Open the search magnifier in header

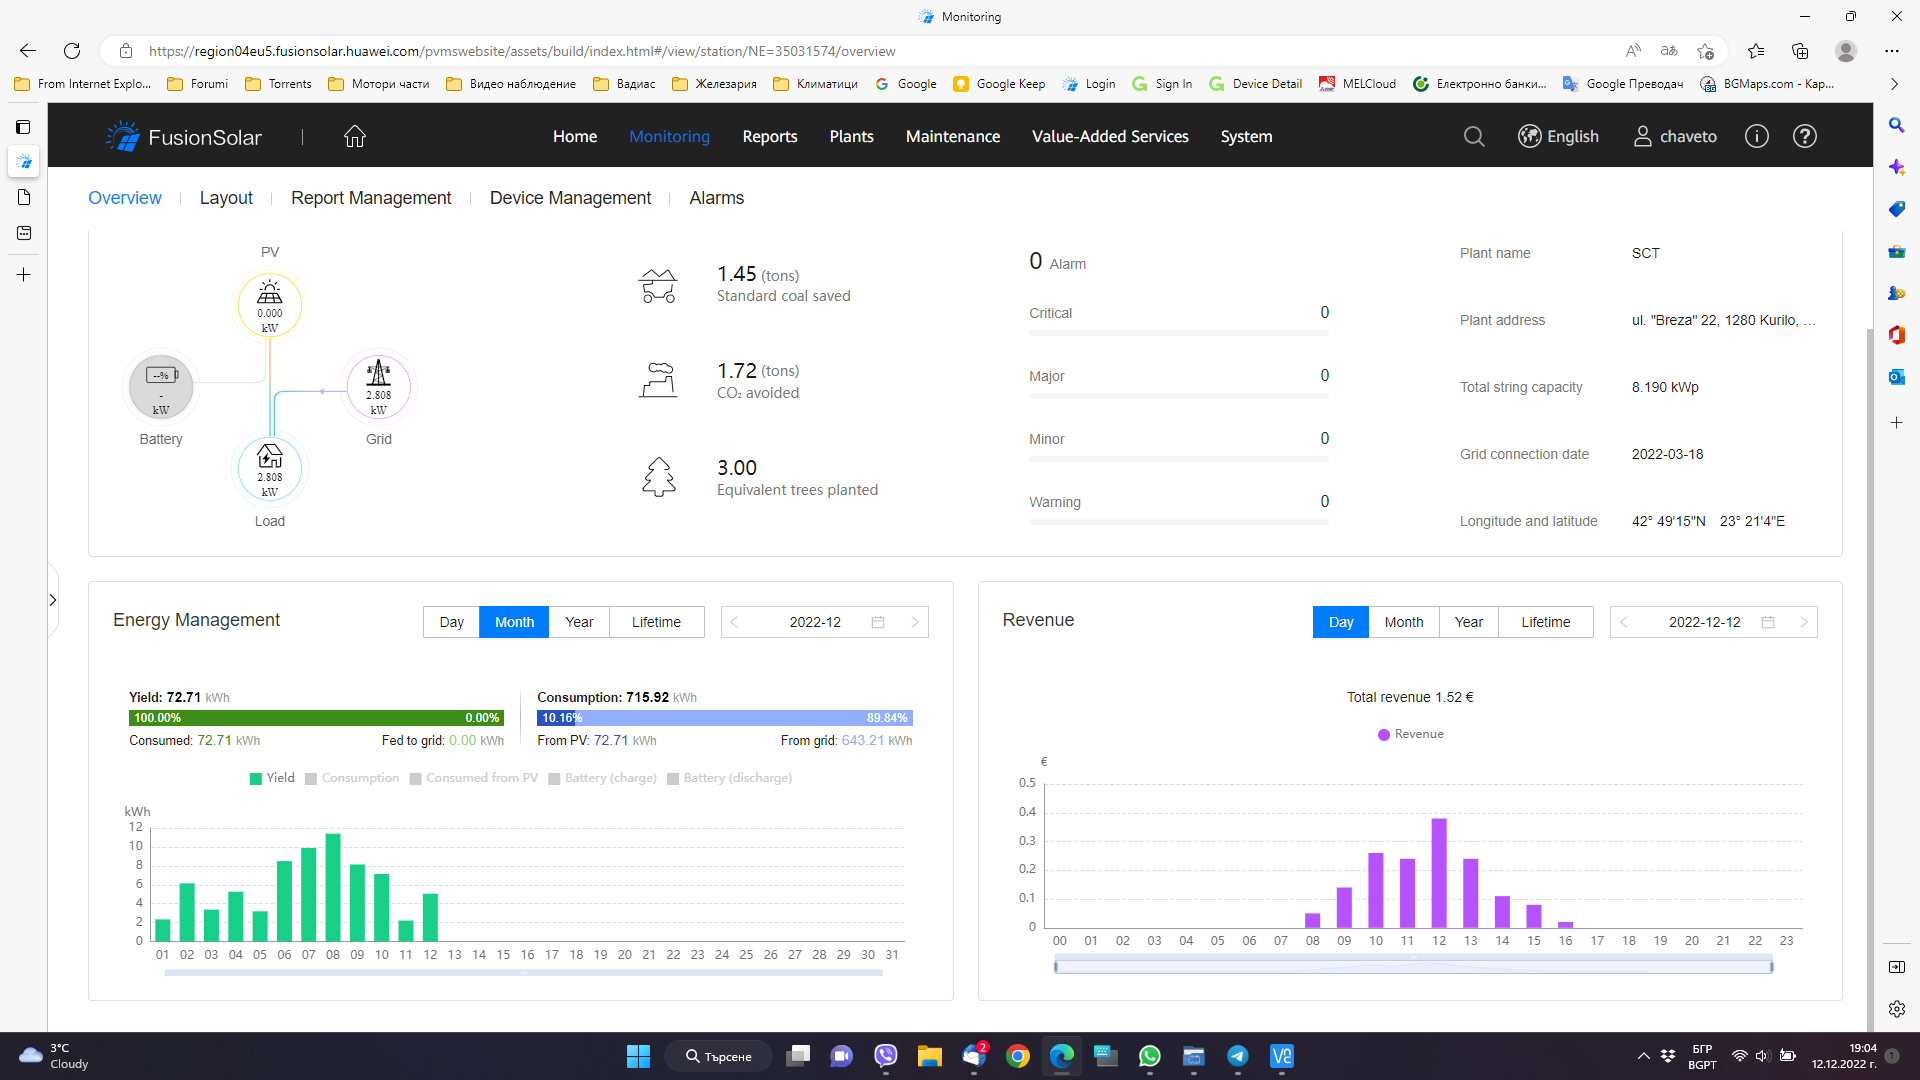pos(1474,137)
